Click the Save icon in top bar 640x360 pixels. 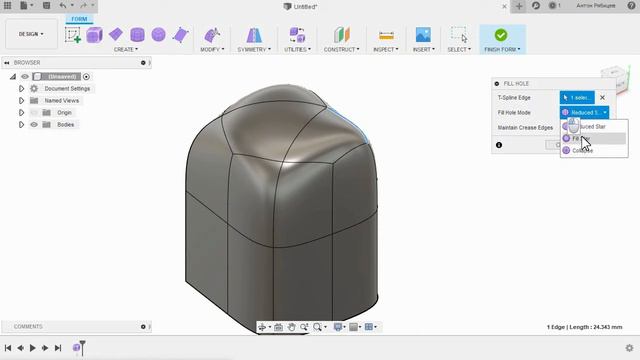tap(47, 6)
